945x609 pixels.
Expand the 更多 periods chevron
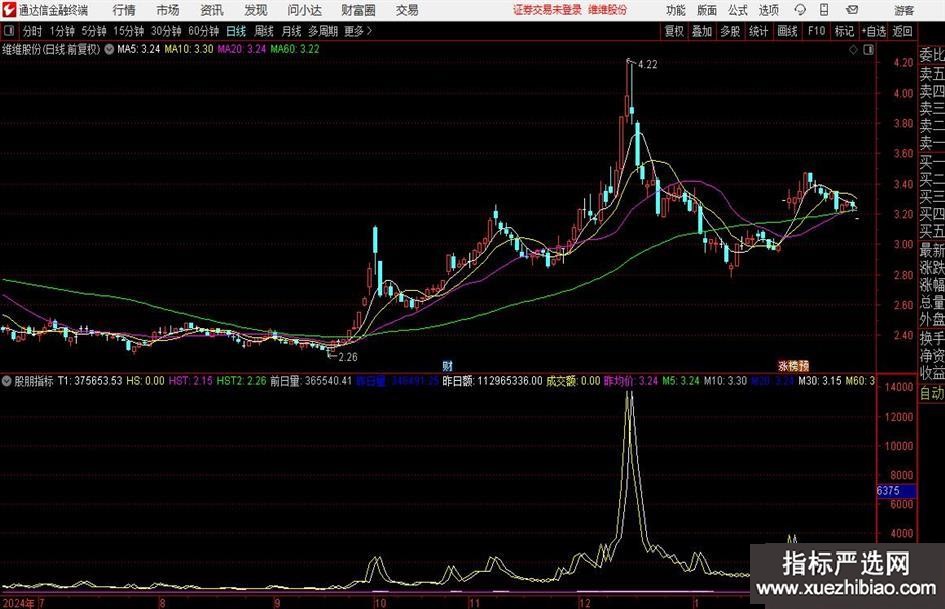point(359,31)
